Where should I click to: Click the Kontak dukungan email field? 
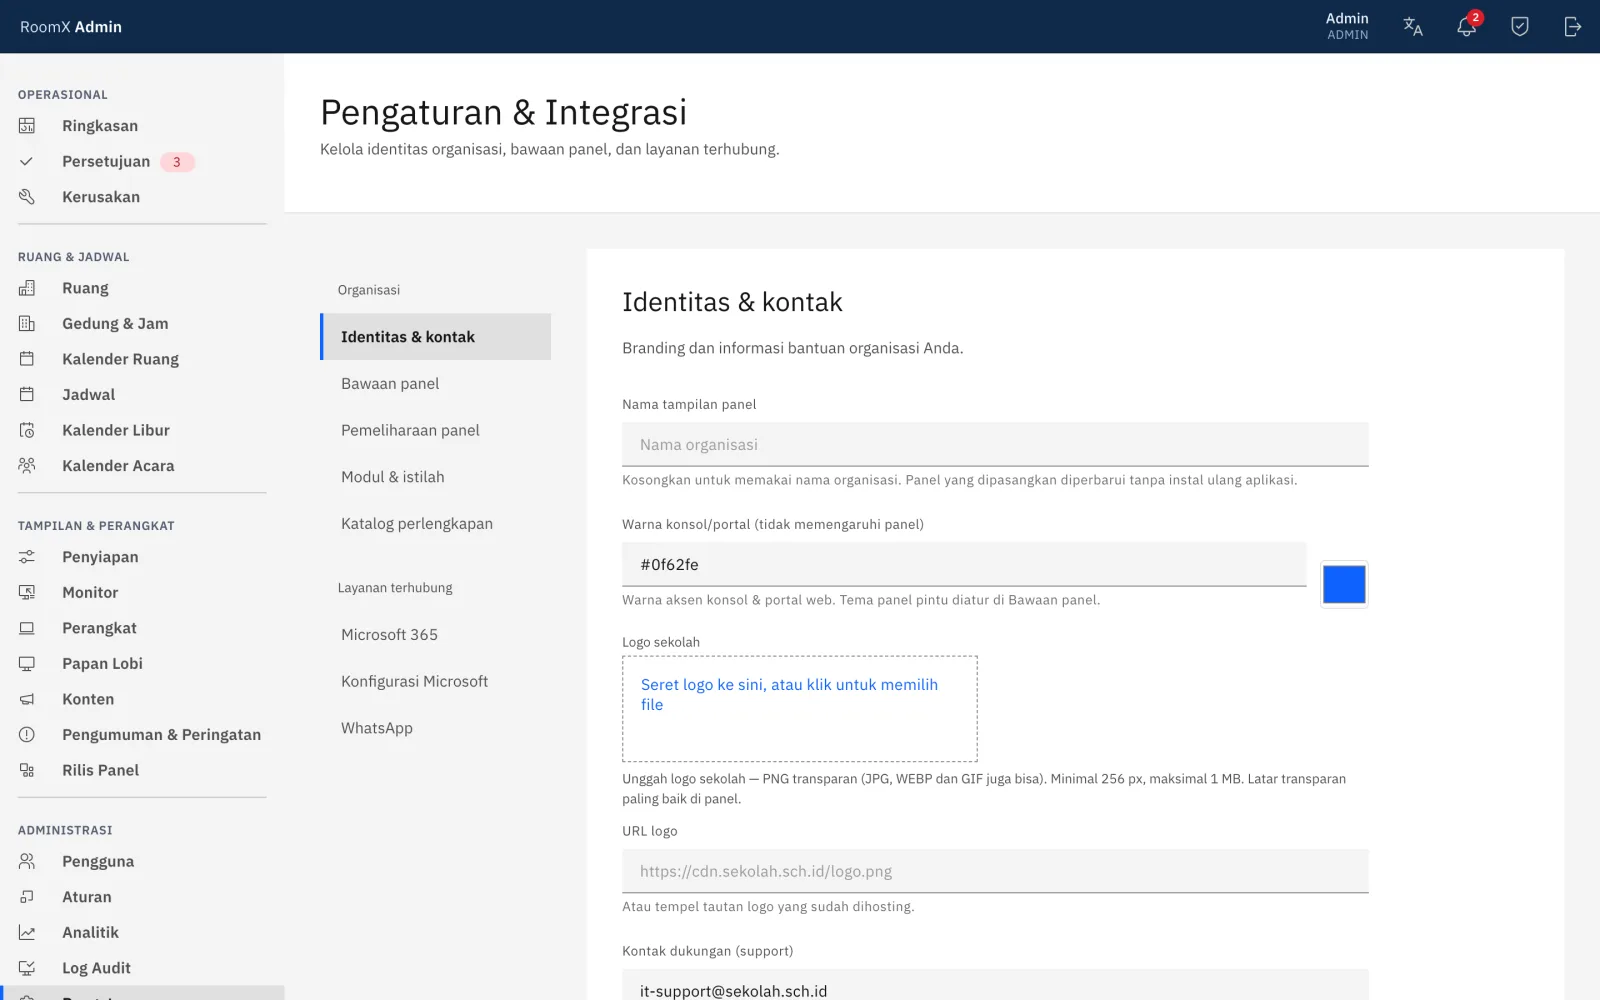coord(995,986)
